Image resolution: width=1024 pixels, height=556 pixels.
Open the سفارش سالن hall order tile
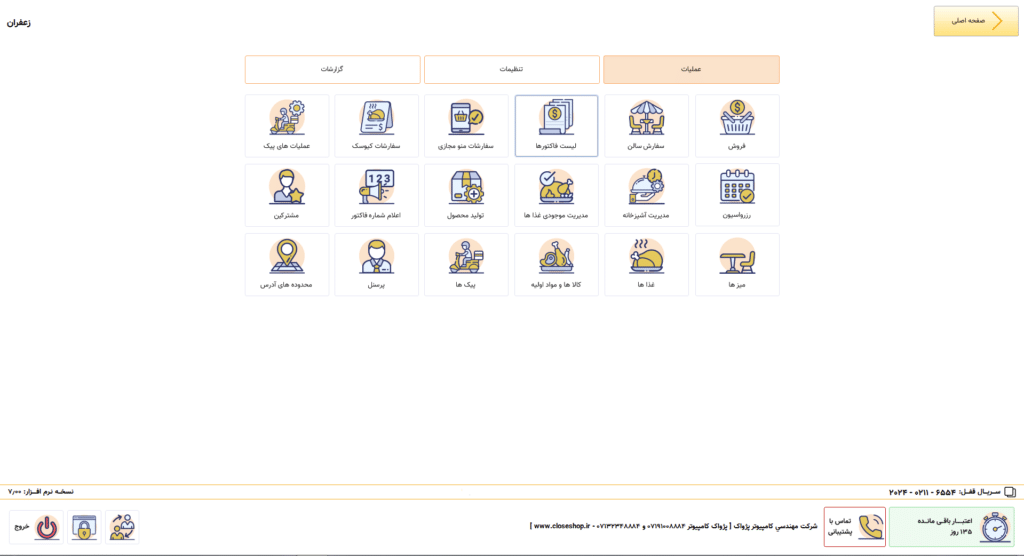pos(646,125)
